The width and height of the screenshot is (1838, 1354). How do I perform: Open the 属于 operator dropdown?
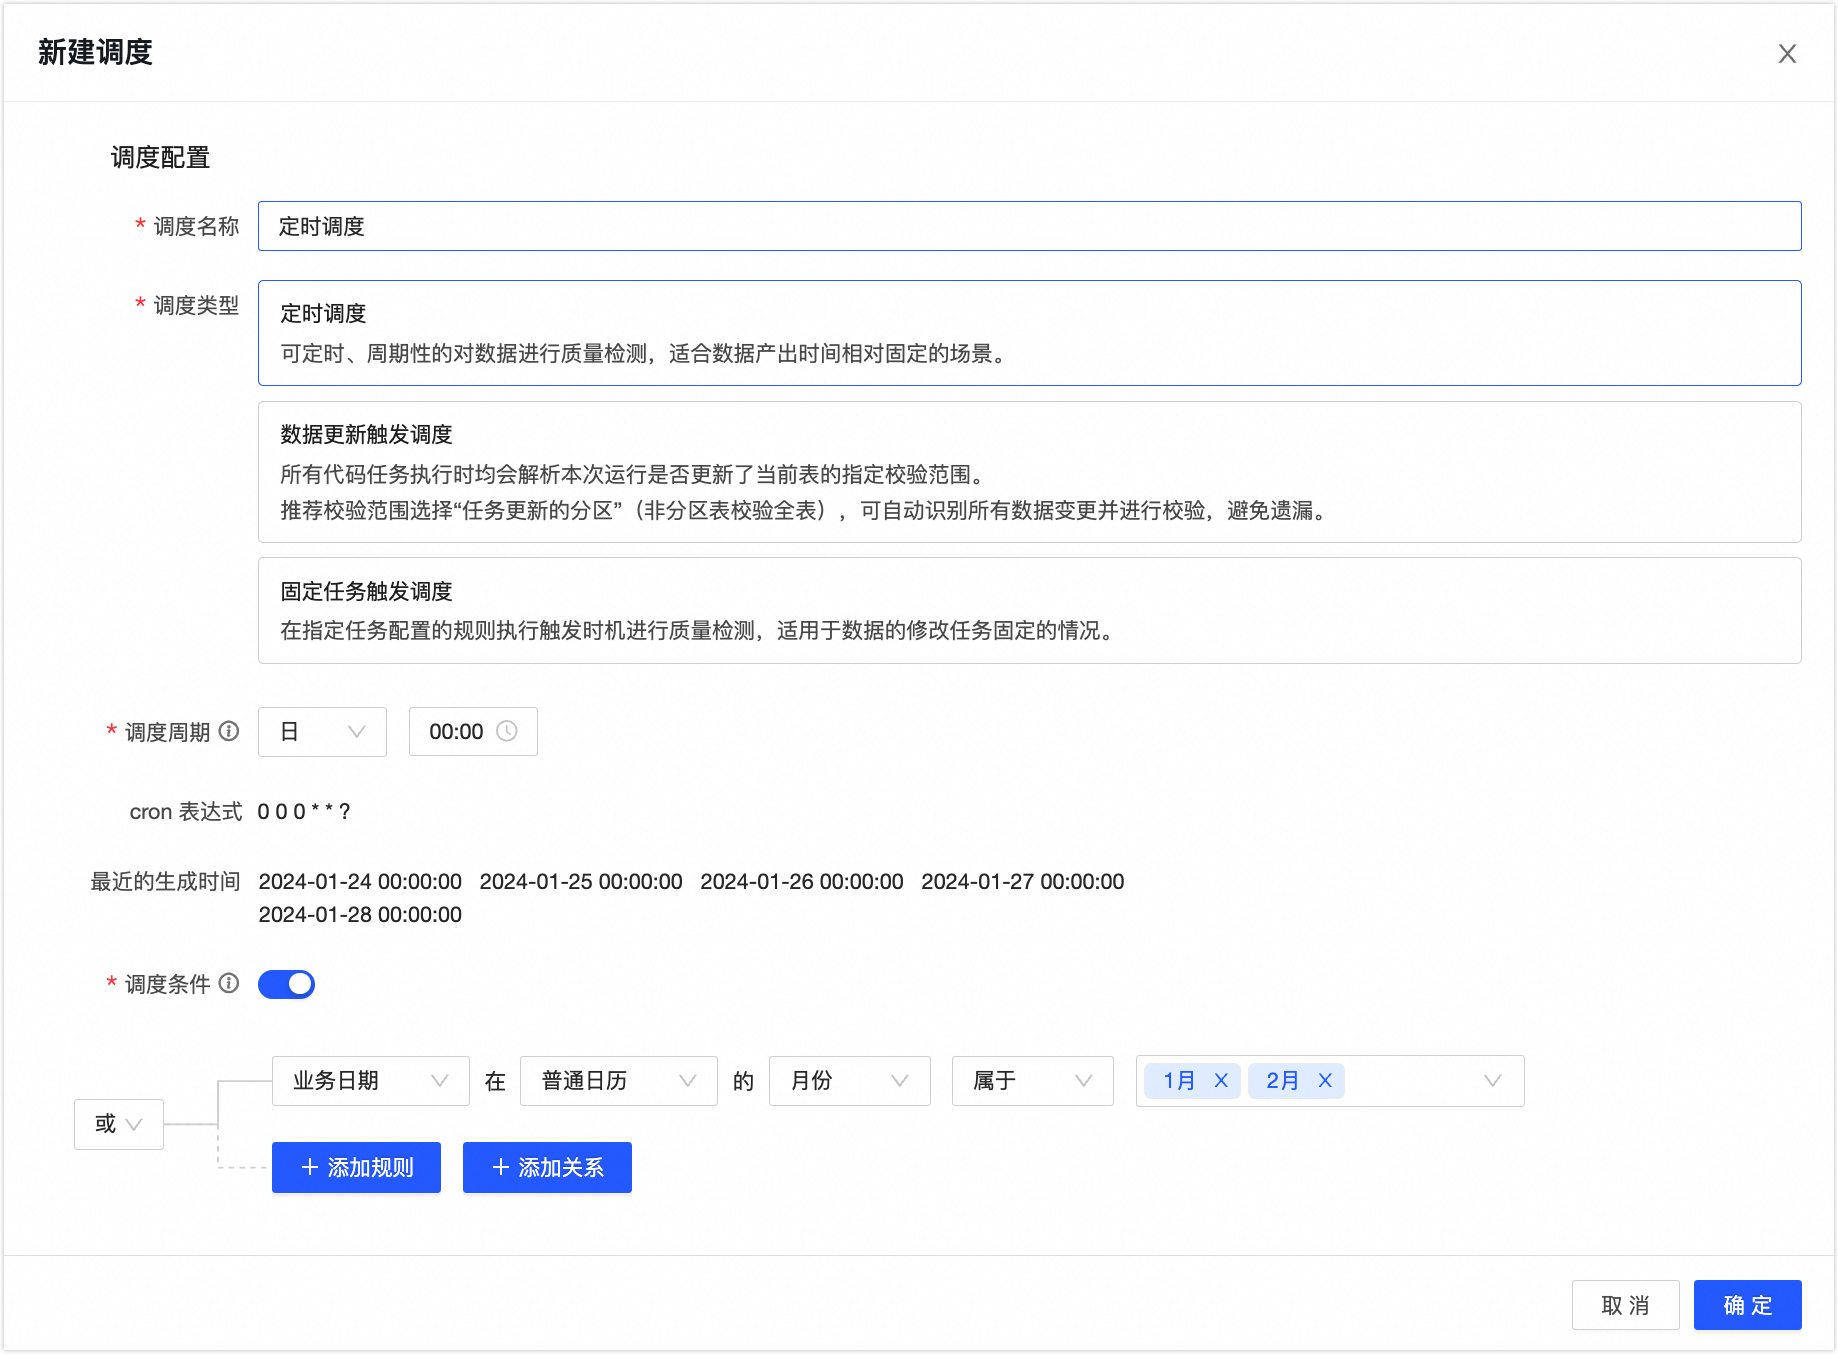(1032, 1081)
